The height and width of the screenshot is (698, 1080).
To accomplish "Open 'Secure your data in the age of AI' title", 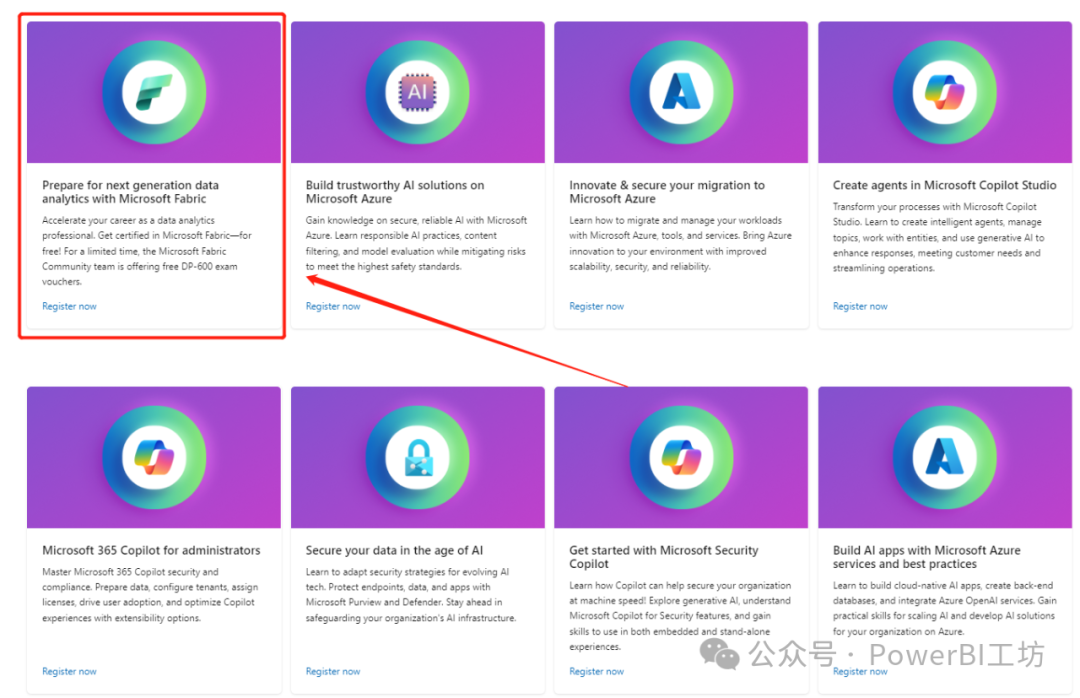I will 394,551.
